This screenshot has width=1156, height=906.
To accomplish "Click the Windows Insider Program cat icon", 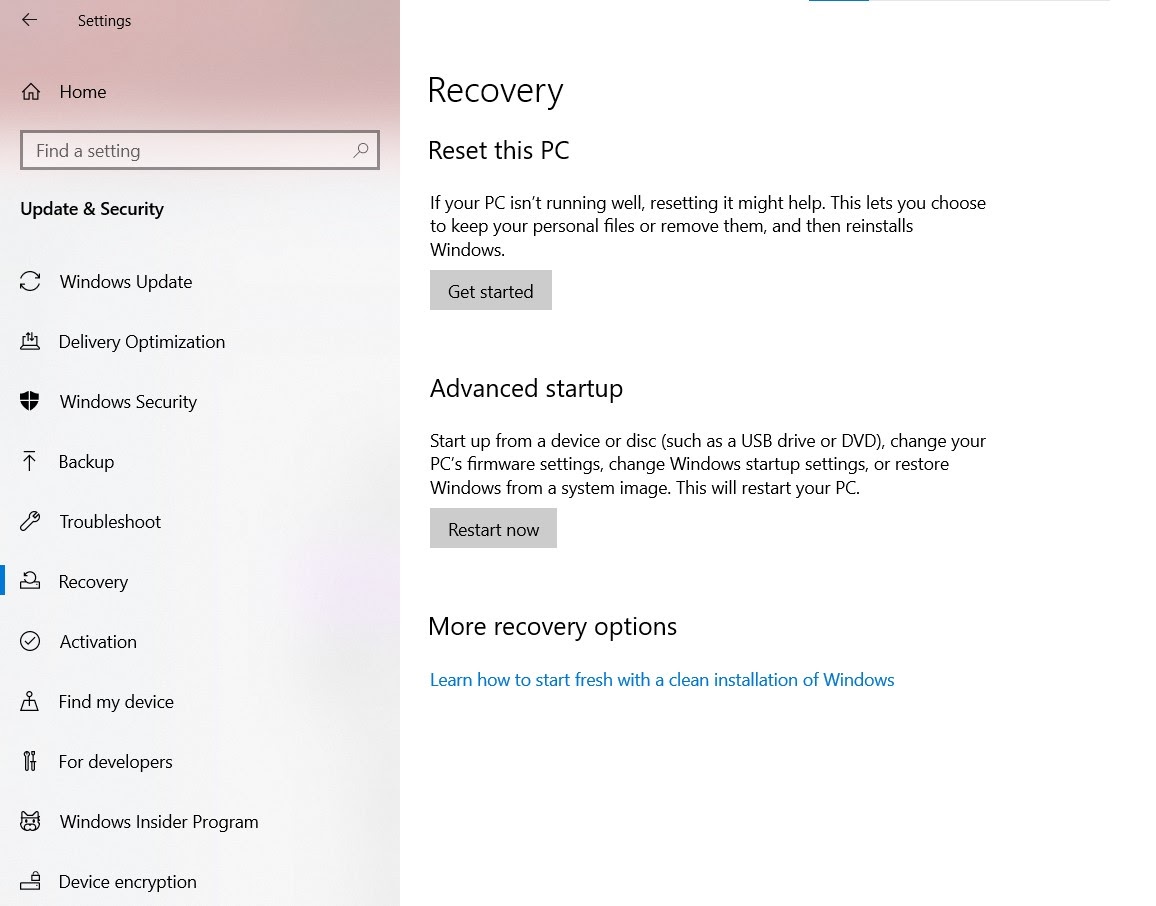I will (30, 821).
